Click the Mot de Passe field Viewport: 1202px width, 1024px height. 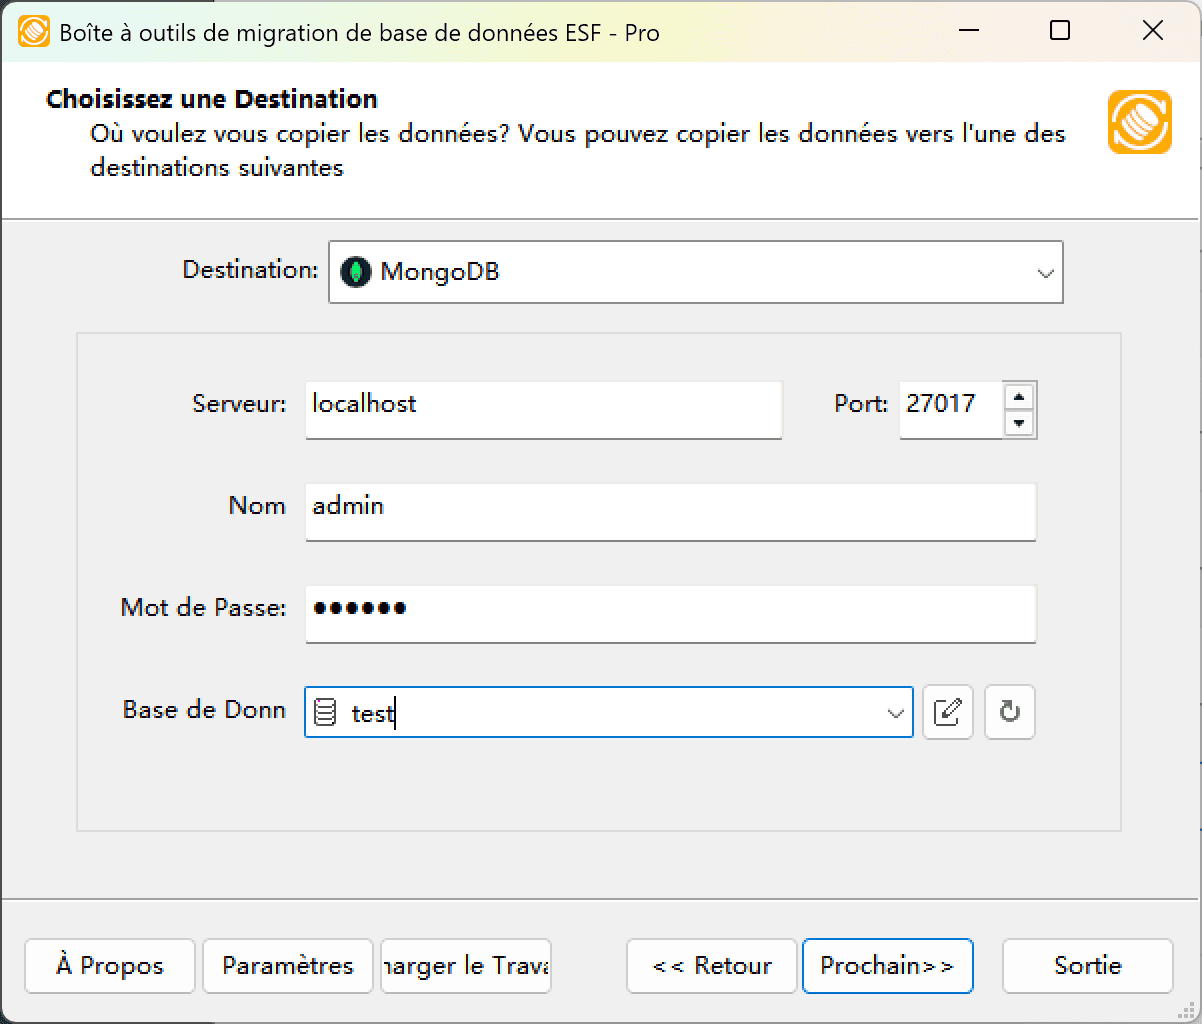(670, 613)
